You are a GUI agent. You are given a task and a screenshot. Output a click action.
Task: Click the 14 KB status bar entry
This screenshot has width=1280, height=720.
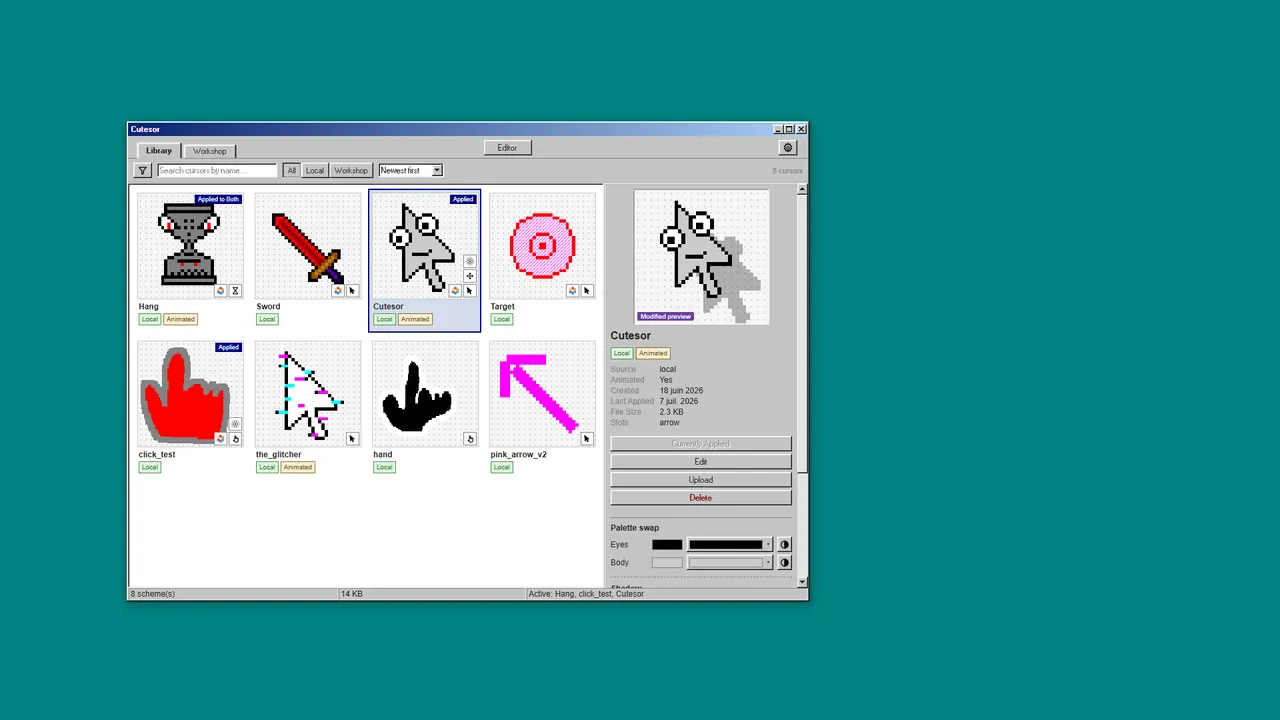pos(352,594)
